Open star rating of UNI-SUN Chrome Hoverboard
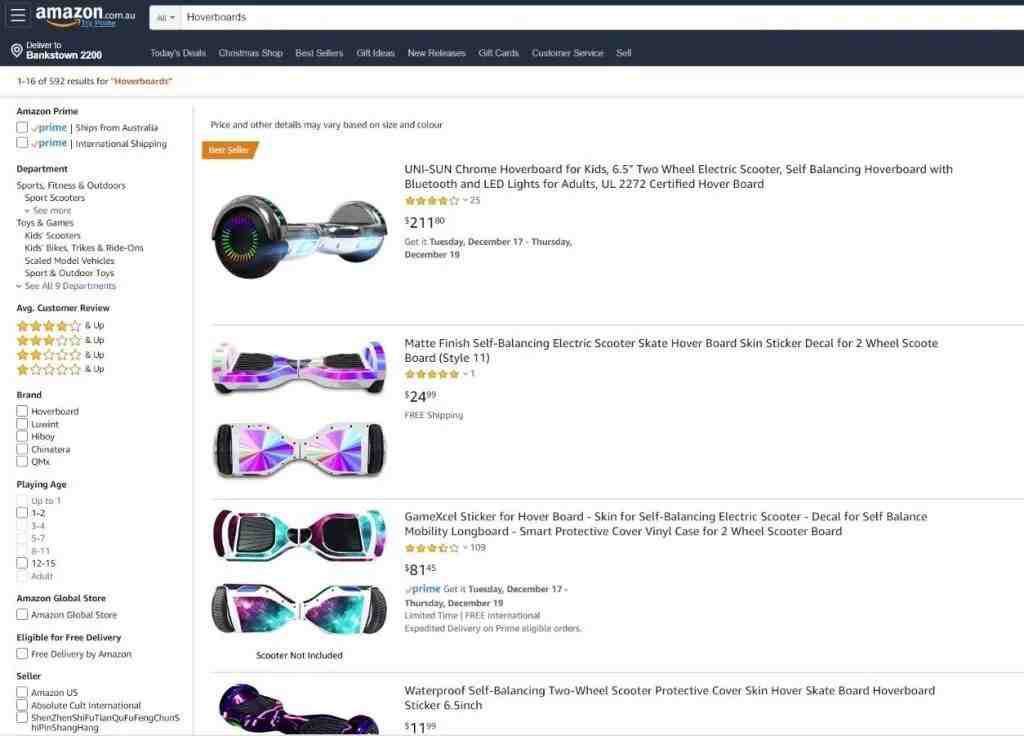 click(432, 201)
